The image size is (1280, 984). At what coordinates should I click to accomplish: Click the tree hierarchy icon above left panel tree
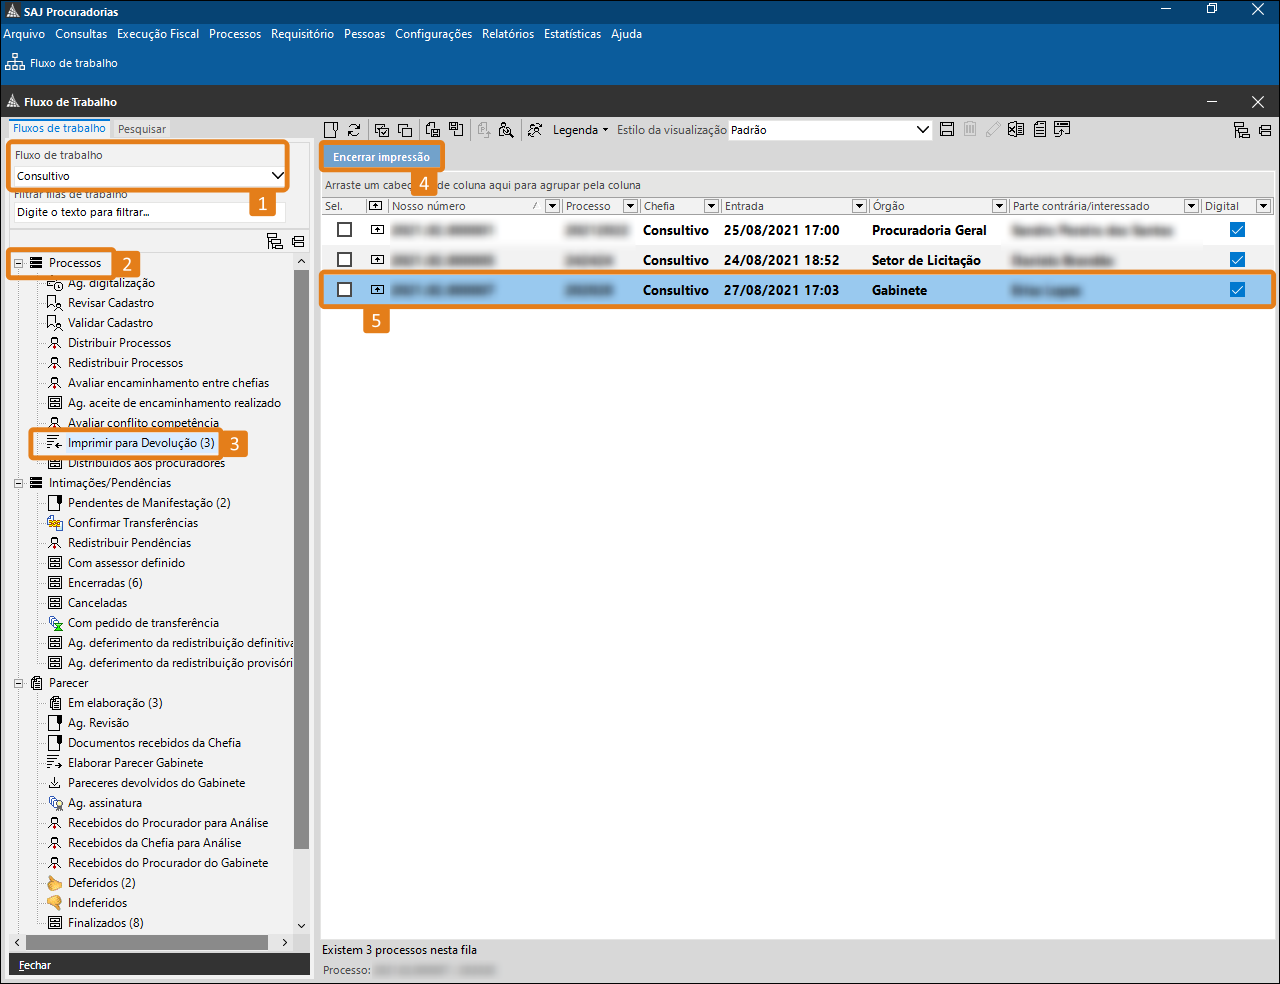pyautogui.click(x=275, y=241)
